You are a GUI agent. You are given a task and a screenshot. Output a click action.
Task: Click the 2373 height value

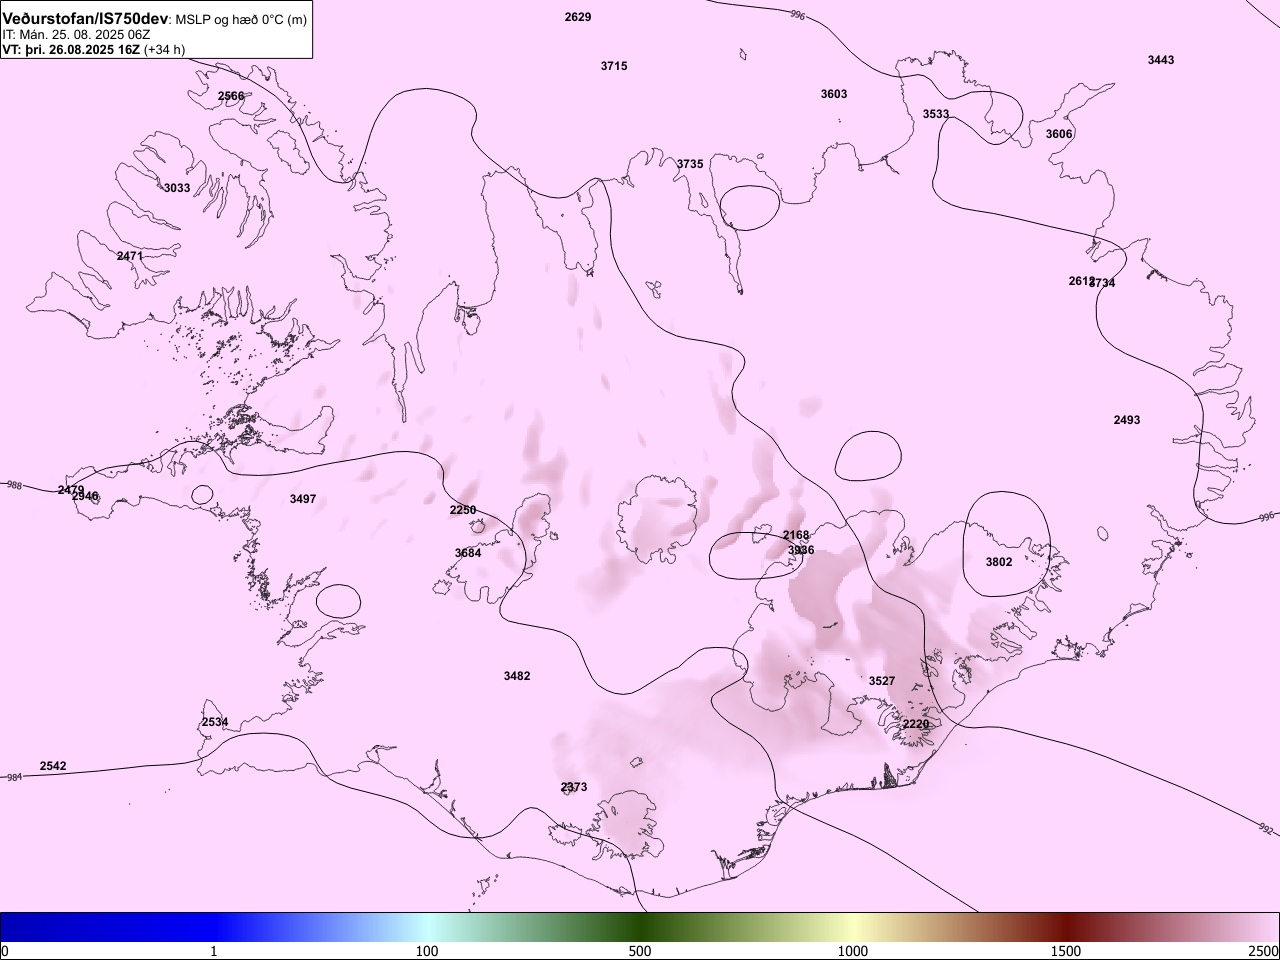pos(574,787)
